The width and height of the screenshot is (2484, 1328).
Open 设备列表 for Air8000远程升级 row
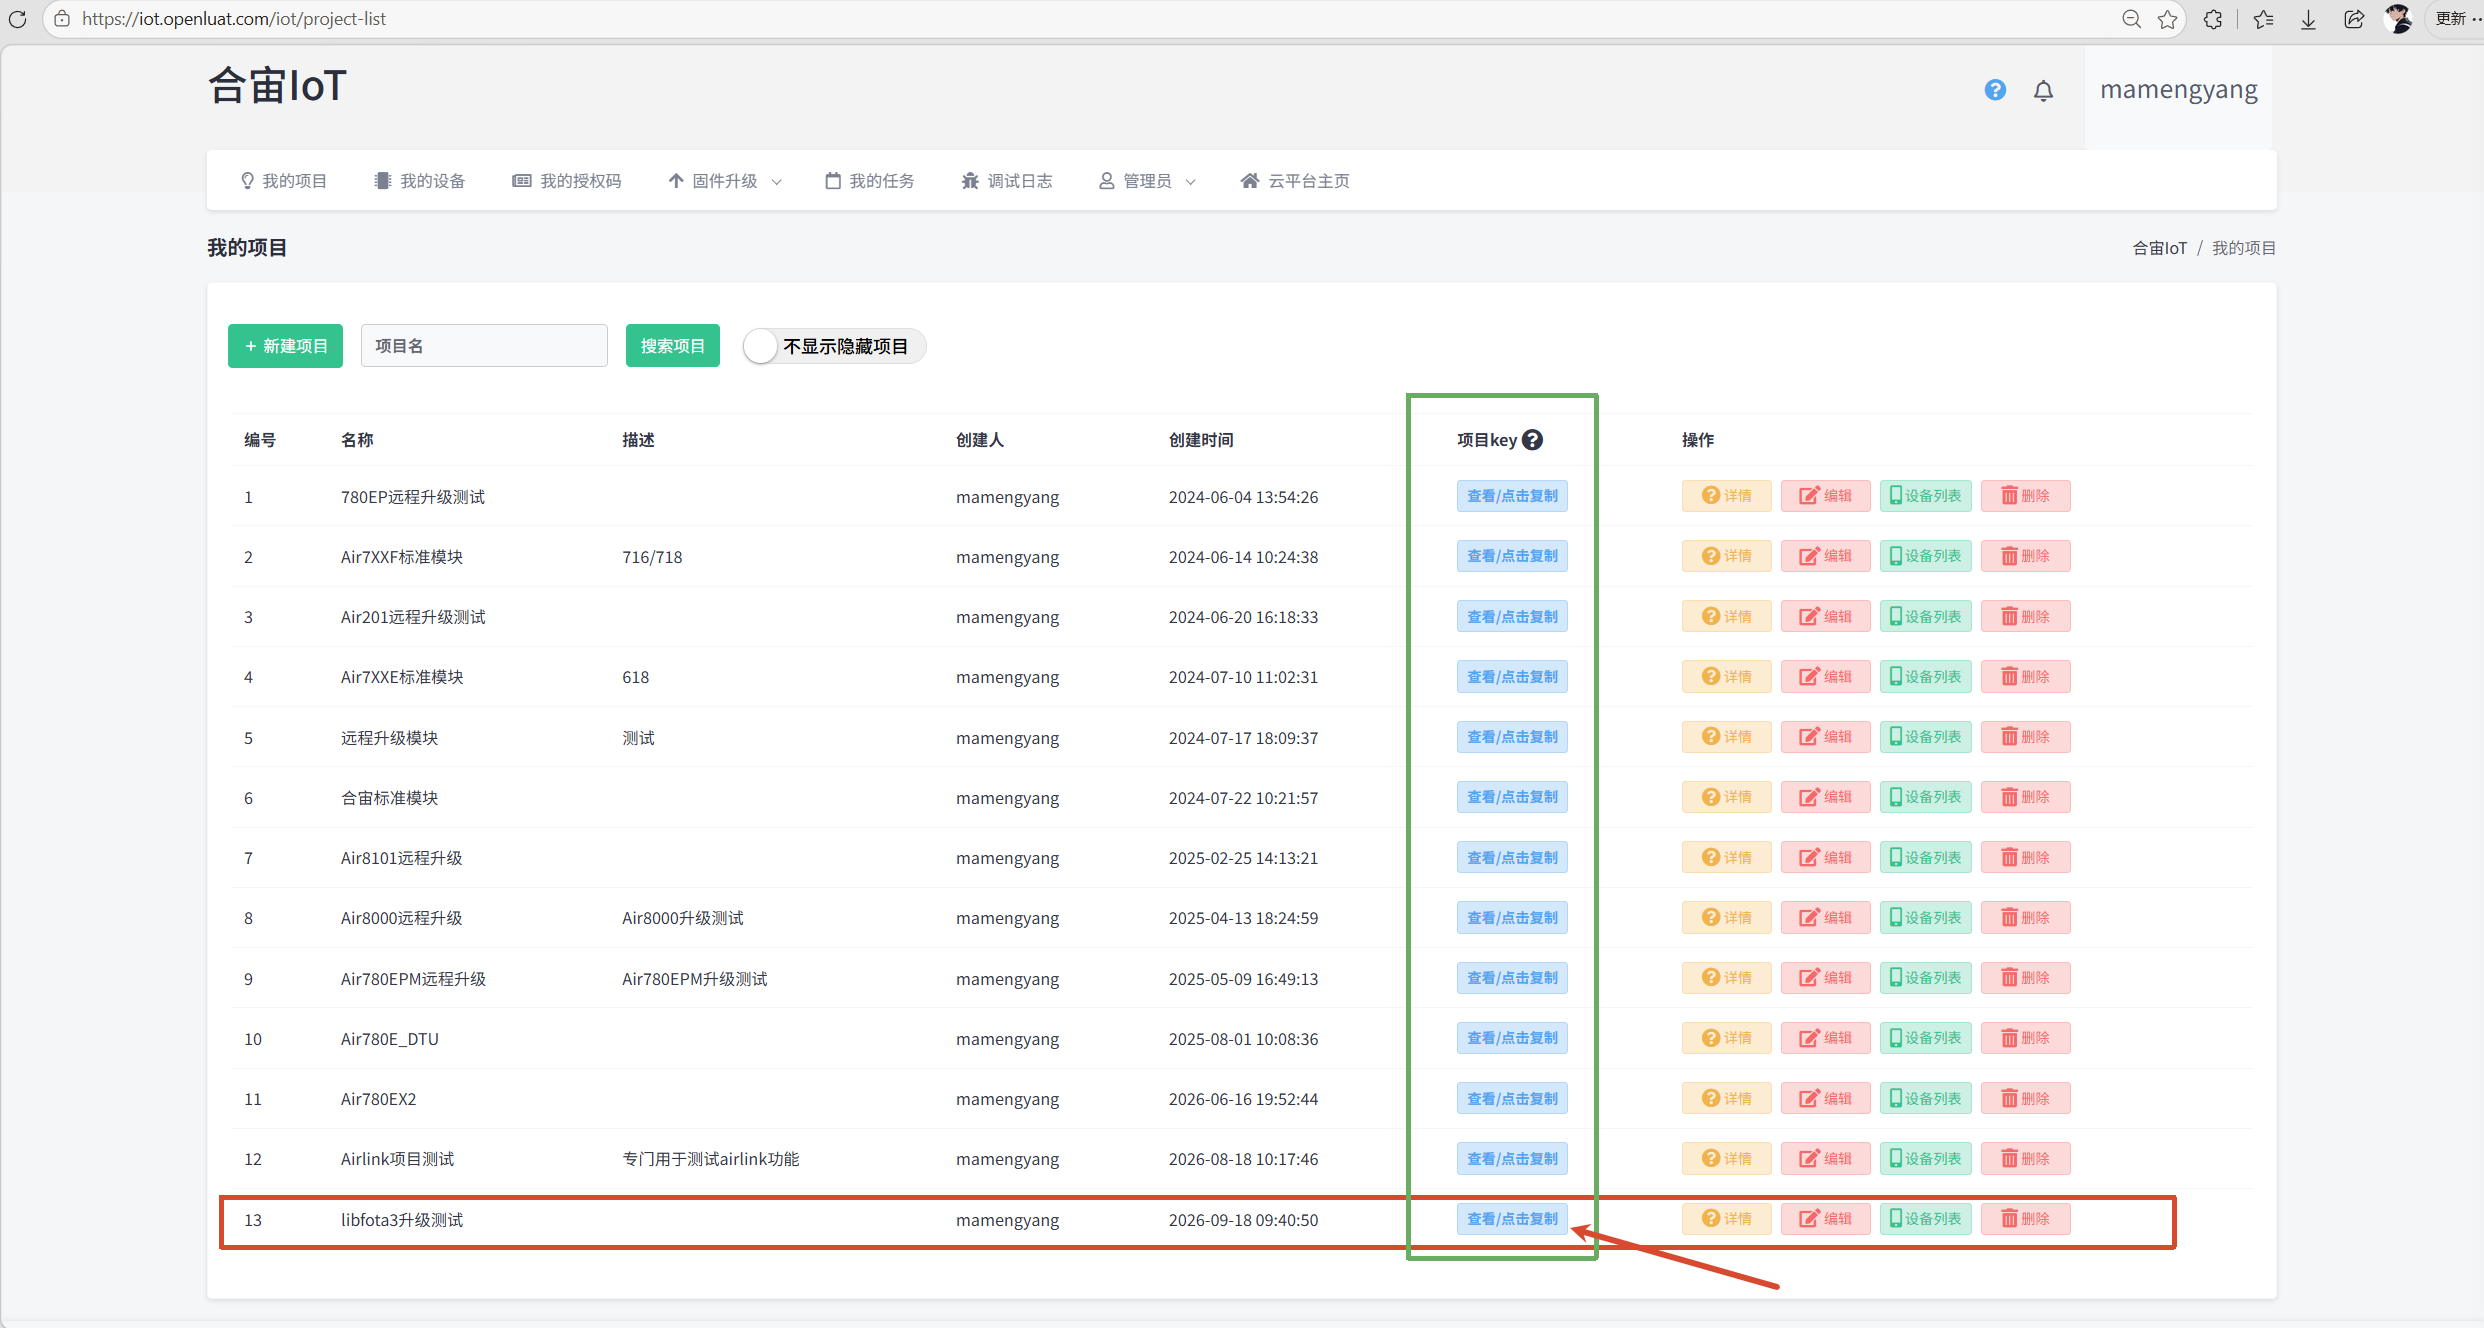coord(1925,918)
